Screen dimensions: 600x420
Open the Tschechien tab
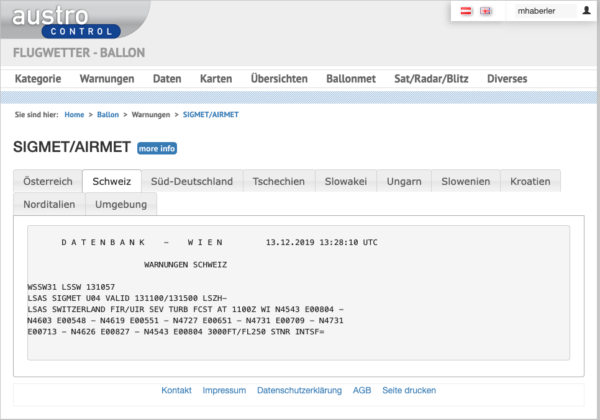[279, 181]
